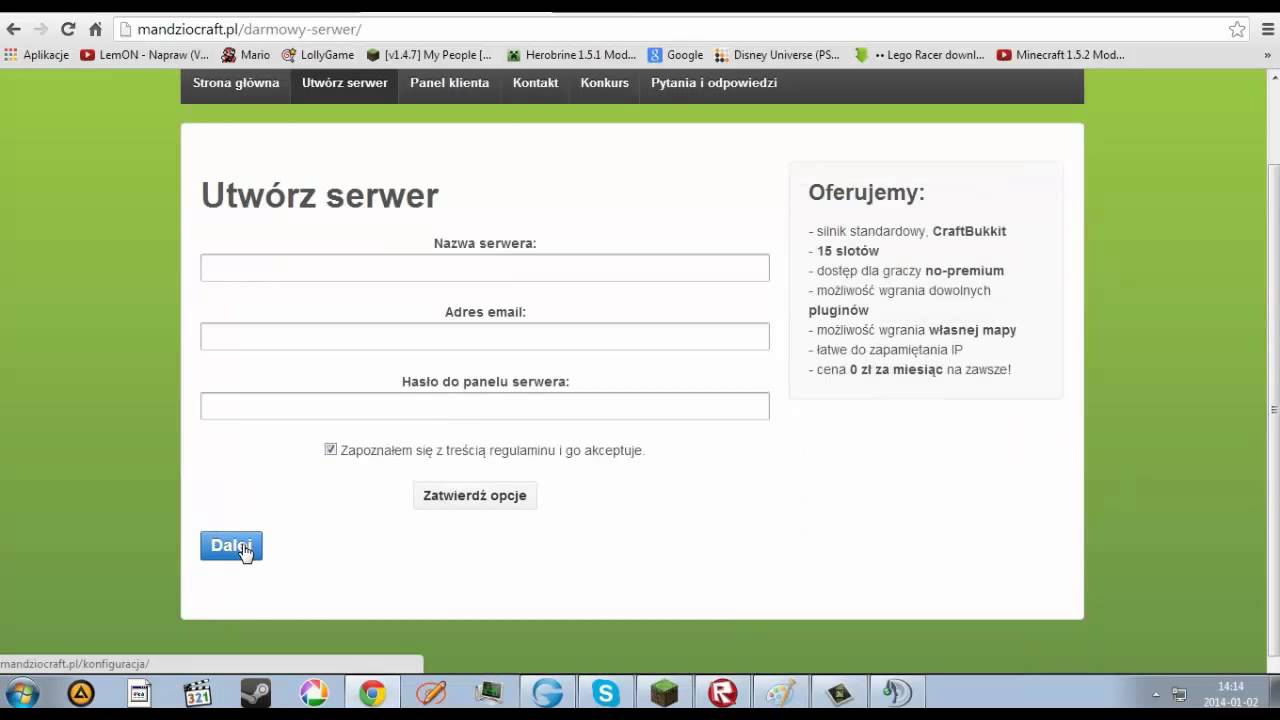
Task: Click the browser Back arrow
Action: pyautogui.click(x=14, y=29)
